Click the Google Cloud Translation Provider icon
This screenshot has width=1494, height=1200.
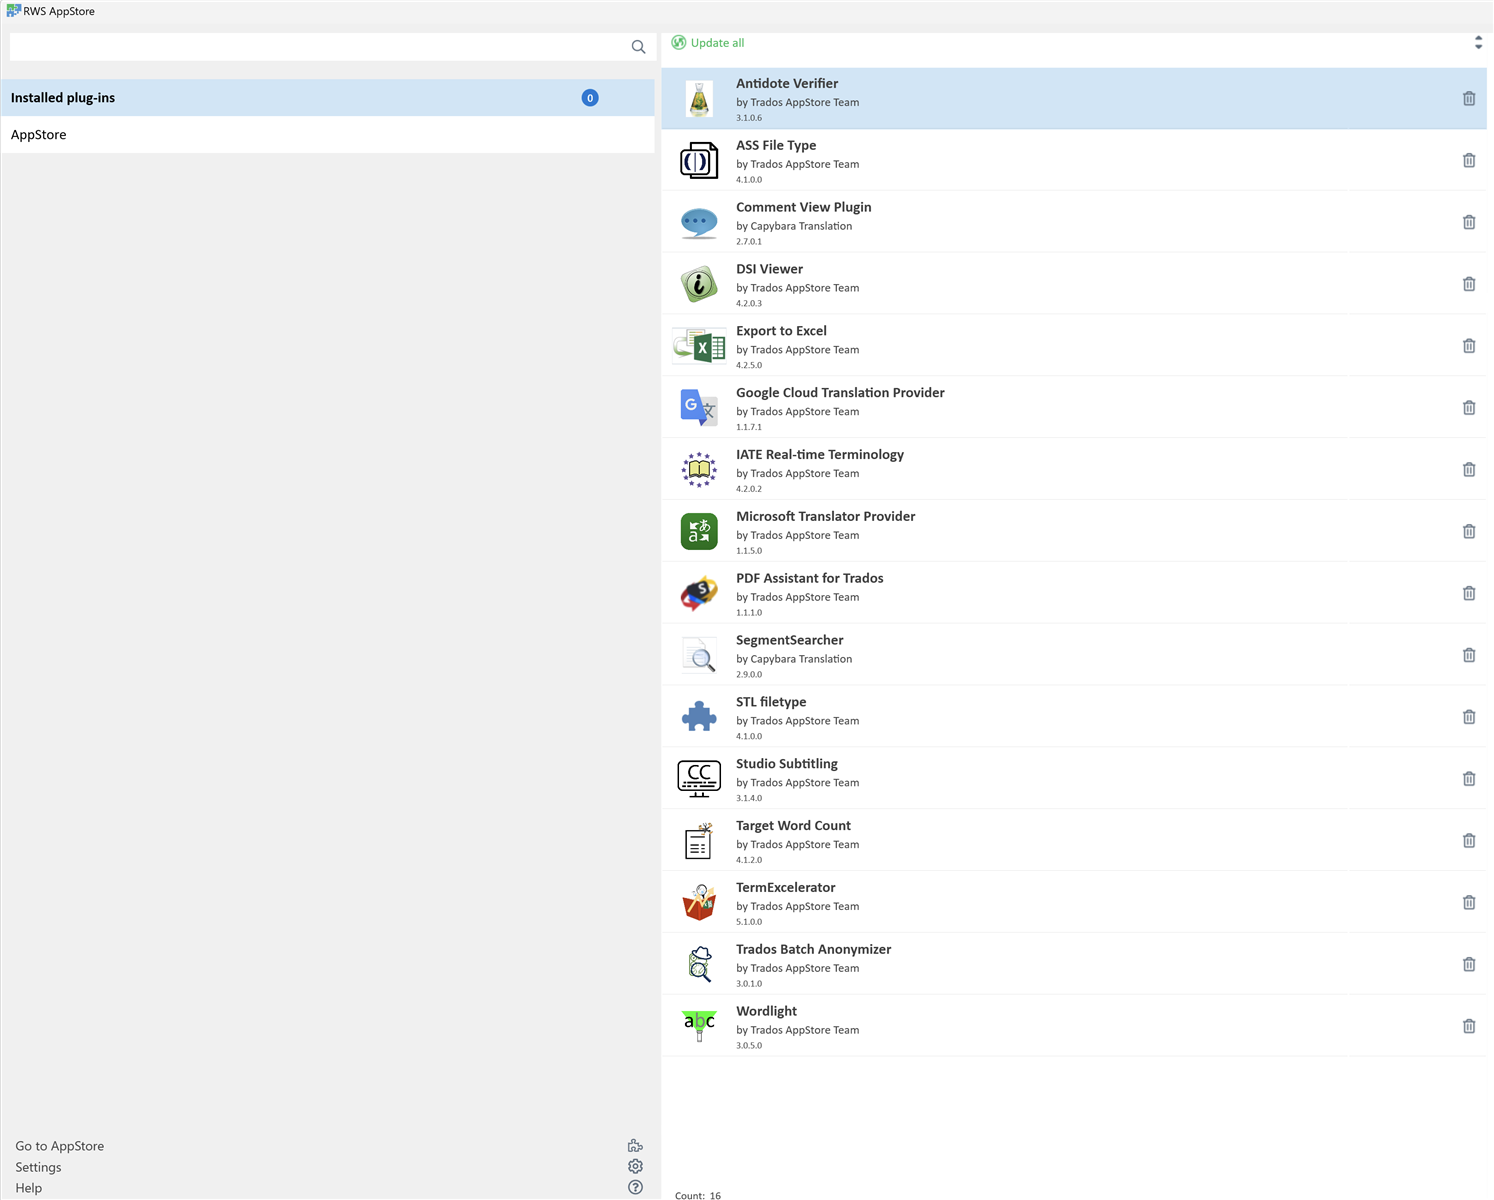(x=698, y=407)
